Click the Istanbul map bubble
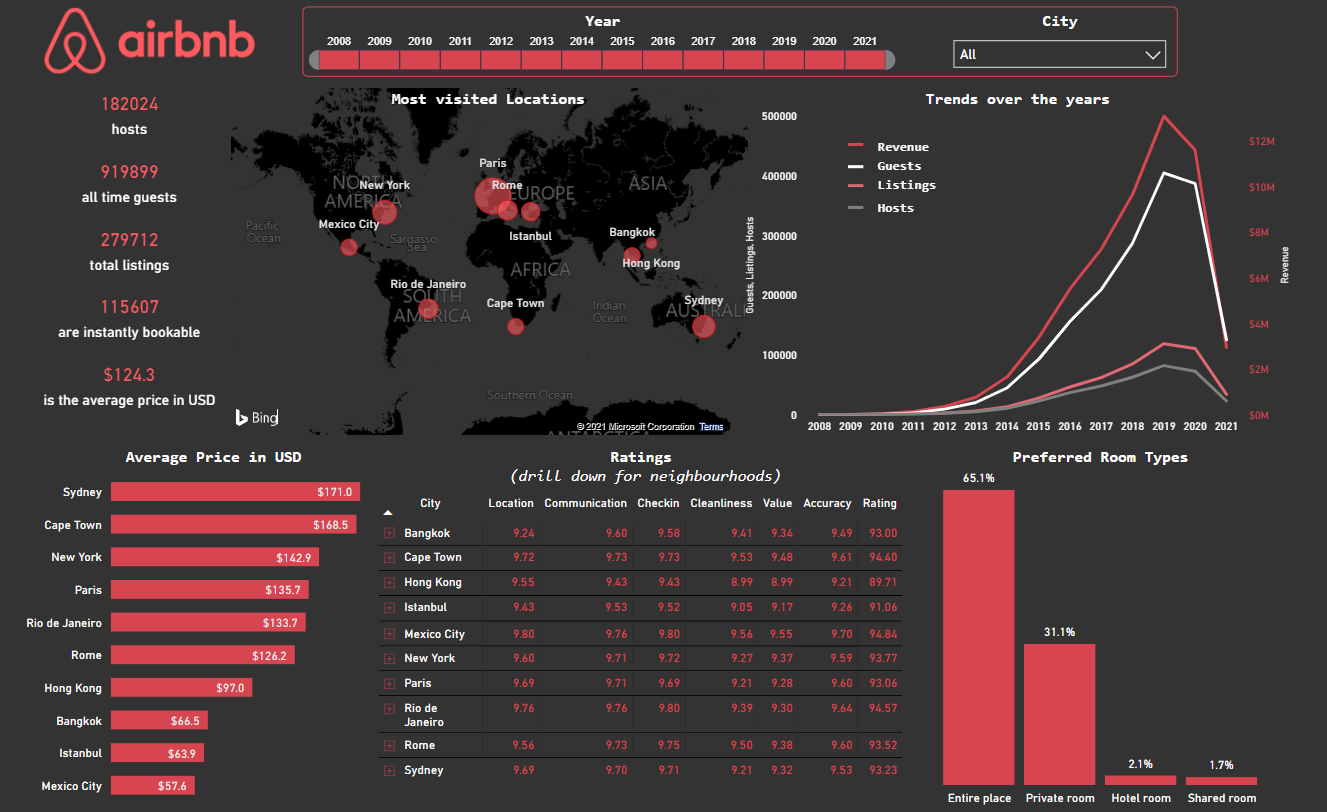This screenshot has height=812, width=1327. click(531, 211)
